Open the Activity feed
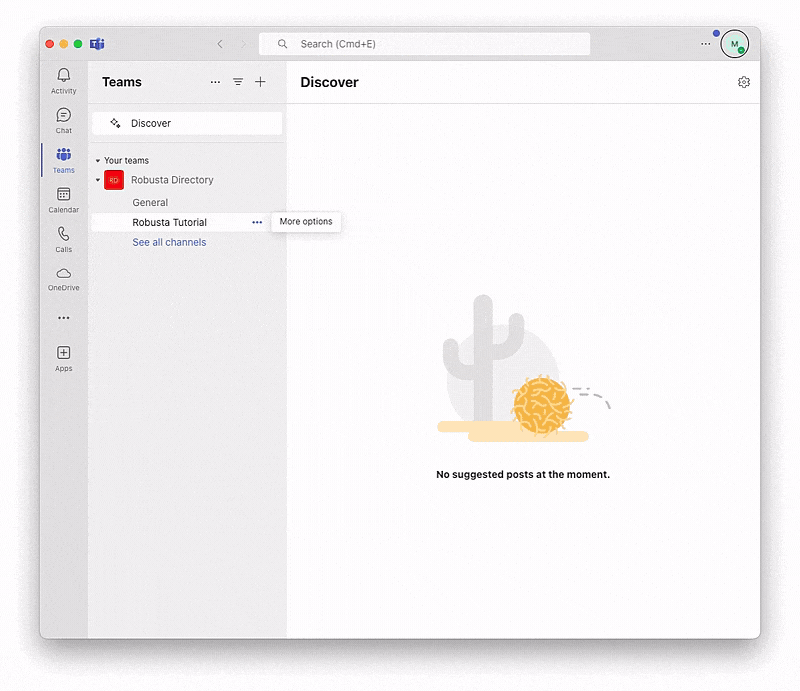This screenshot has width=800, height=691. click(63, 81)
